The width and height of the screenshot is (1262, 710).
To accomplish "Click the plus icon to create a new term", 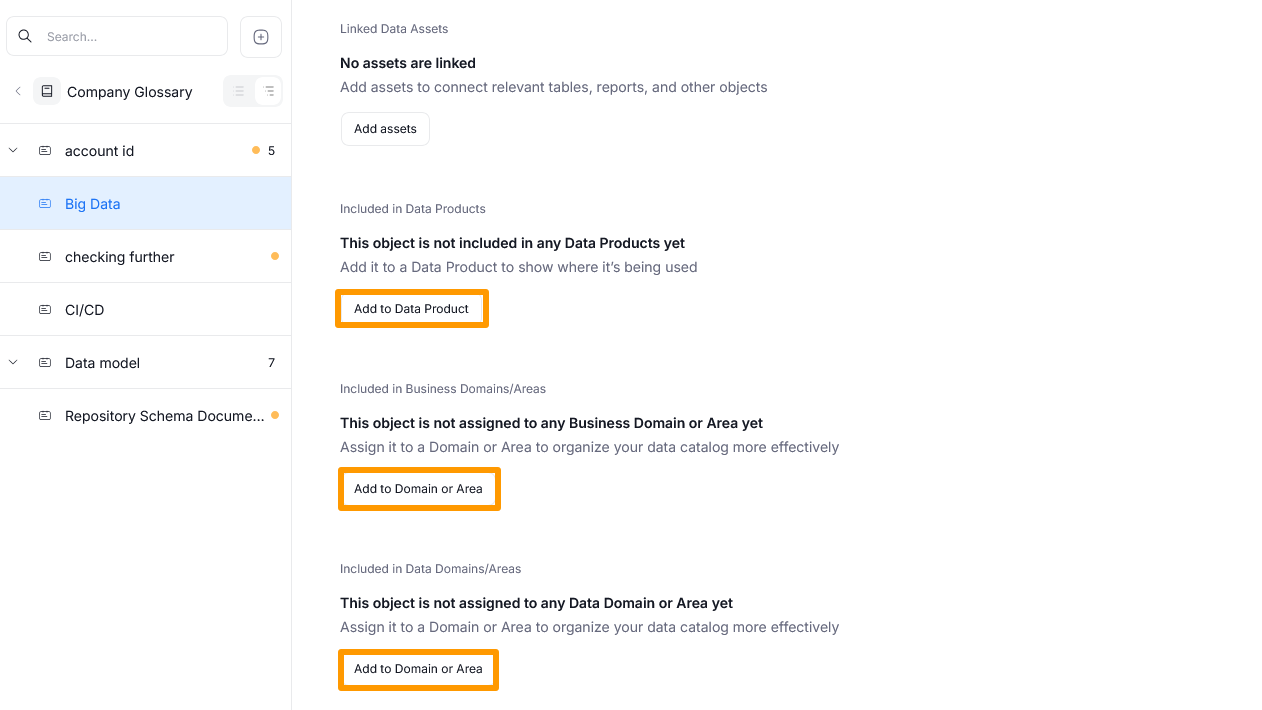I will (260, 36).
